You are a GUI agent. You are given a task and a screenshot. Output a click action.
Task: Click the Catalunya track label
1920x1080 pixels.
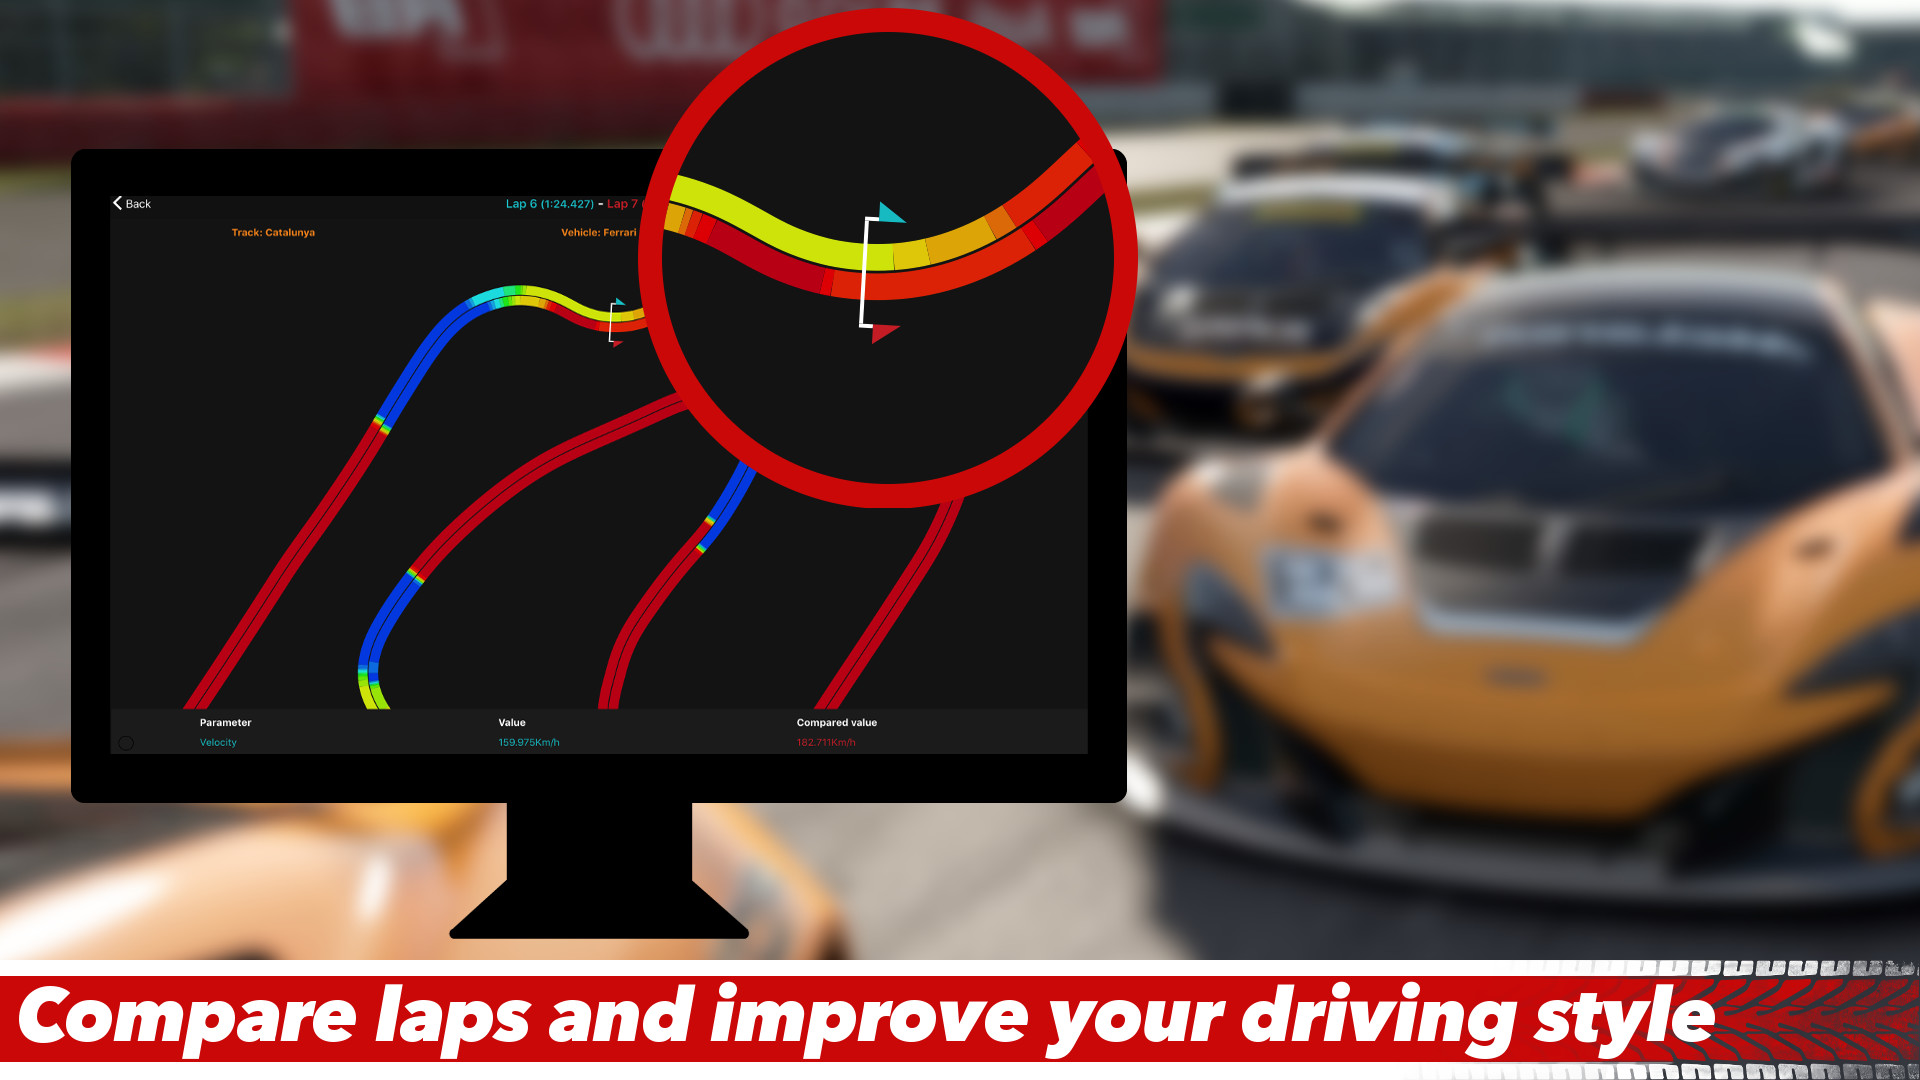pos(272,232)
